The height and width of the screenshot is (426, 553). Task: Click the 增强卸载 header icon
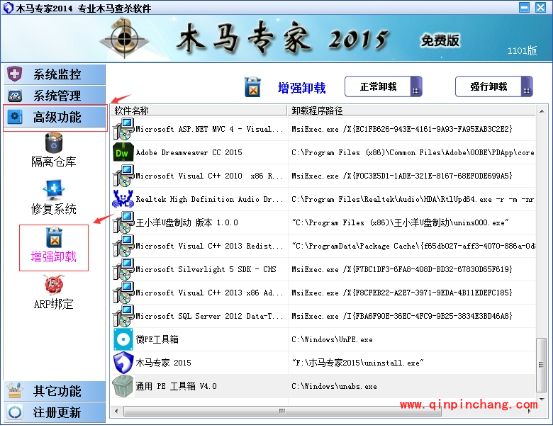[253, 87]
